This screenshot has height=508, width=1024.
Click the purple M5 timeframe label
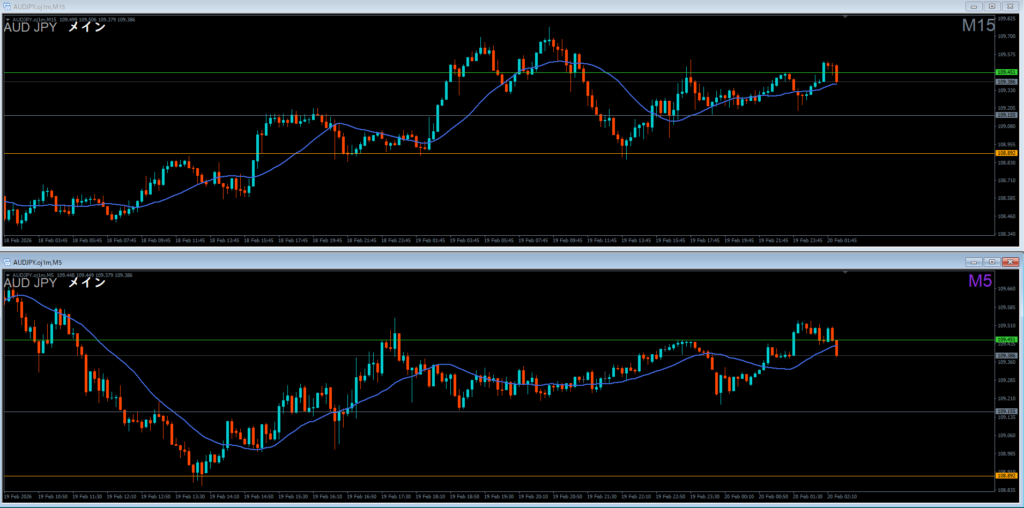click(x=979, y=282)
